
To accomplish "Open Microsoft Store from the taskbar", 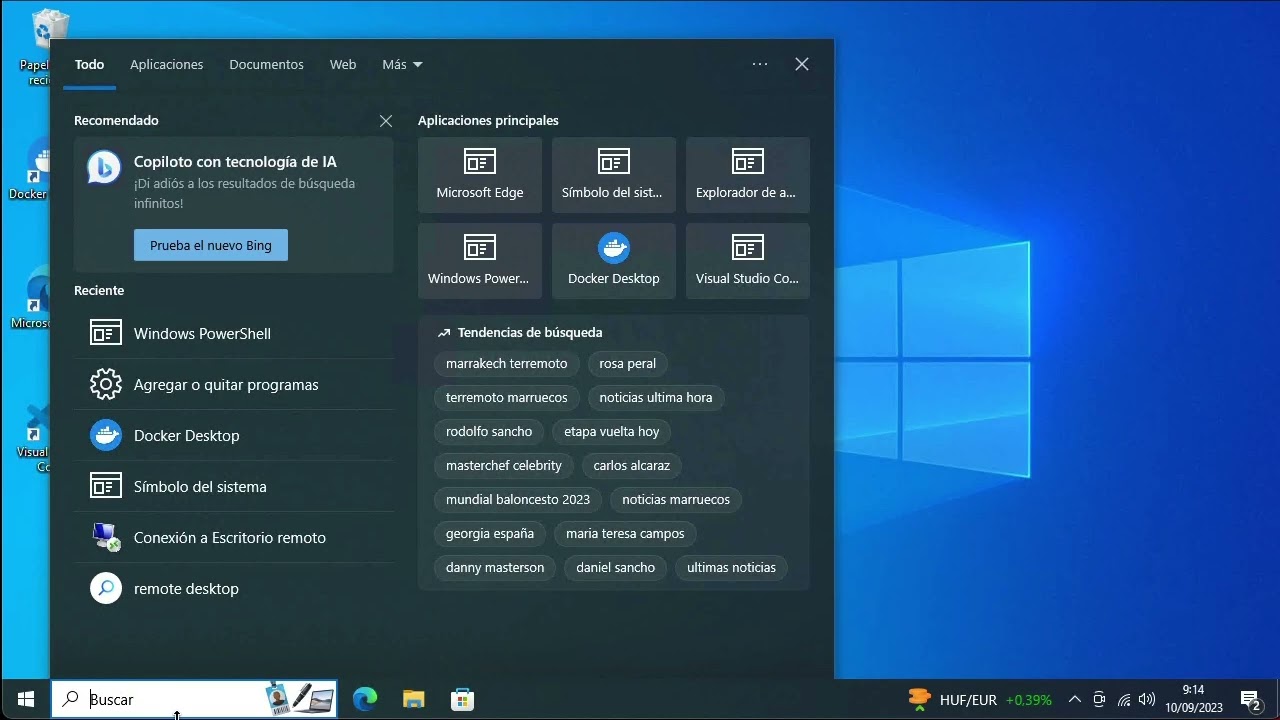I will [x=462, y=699].
